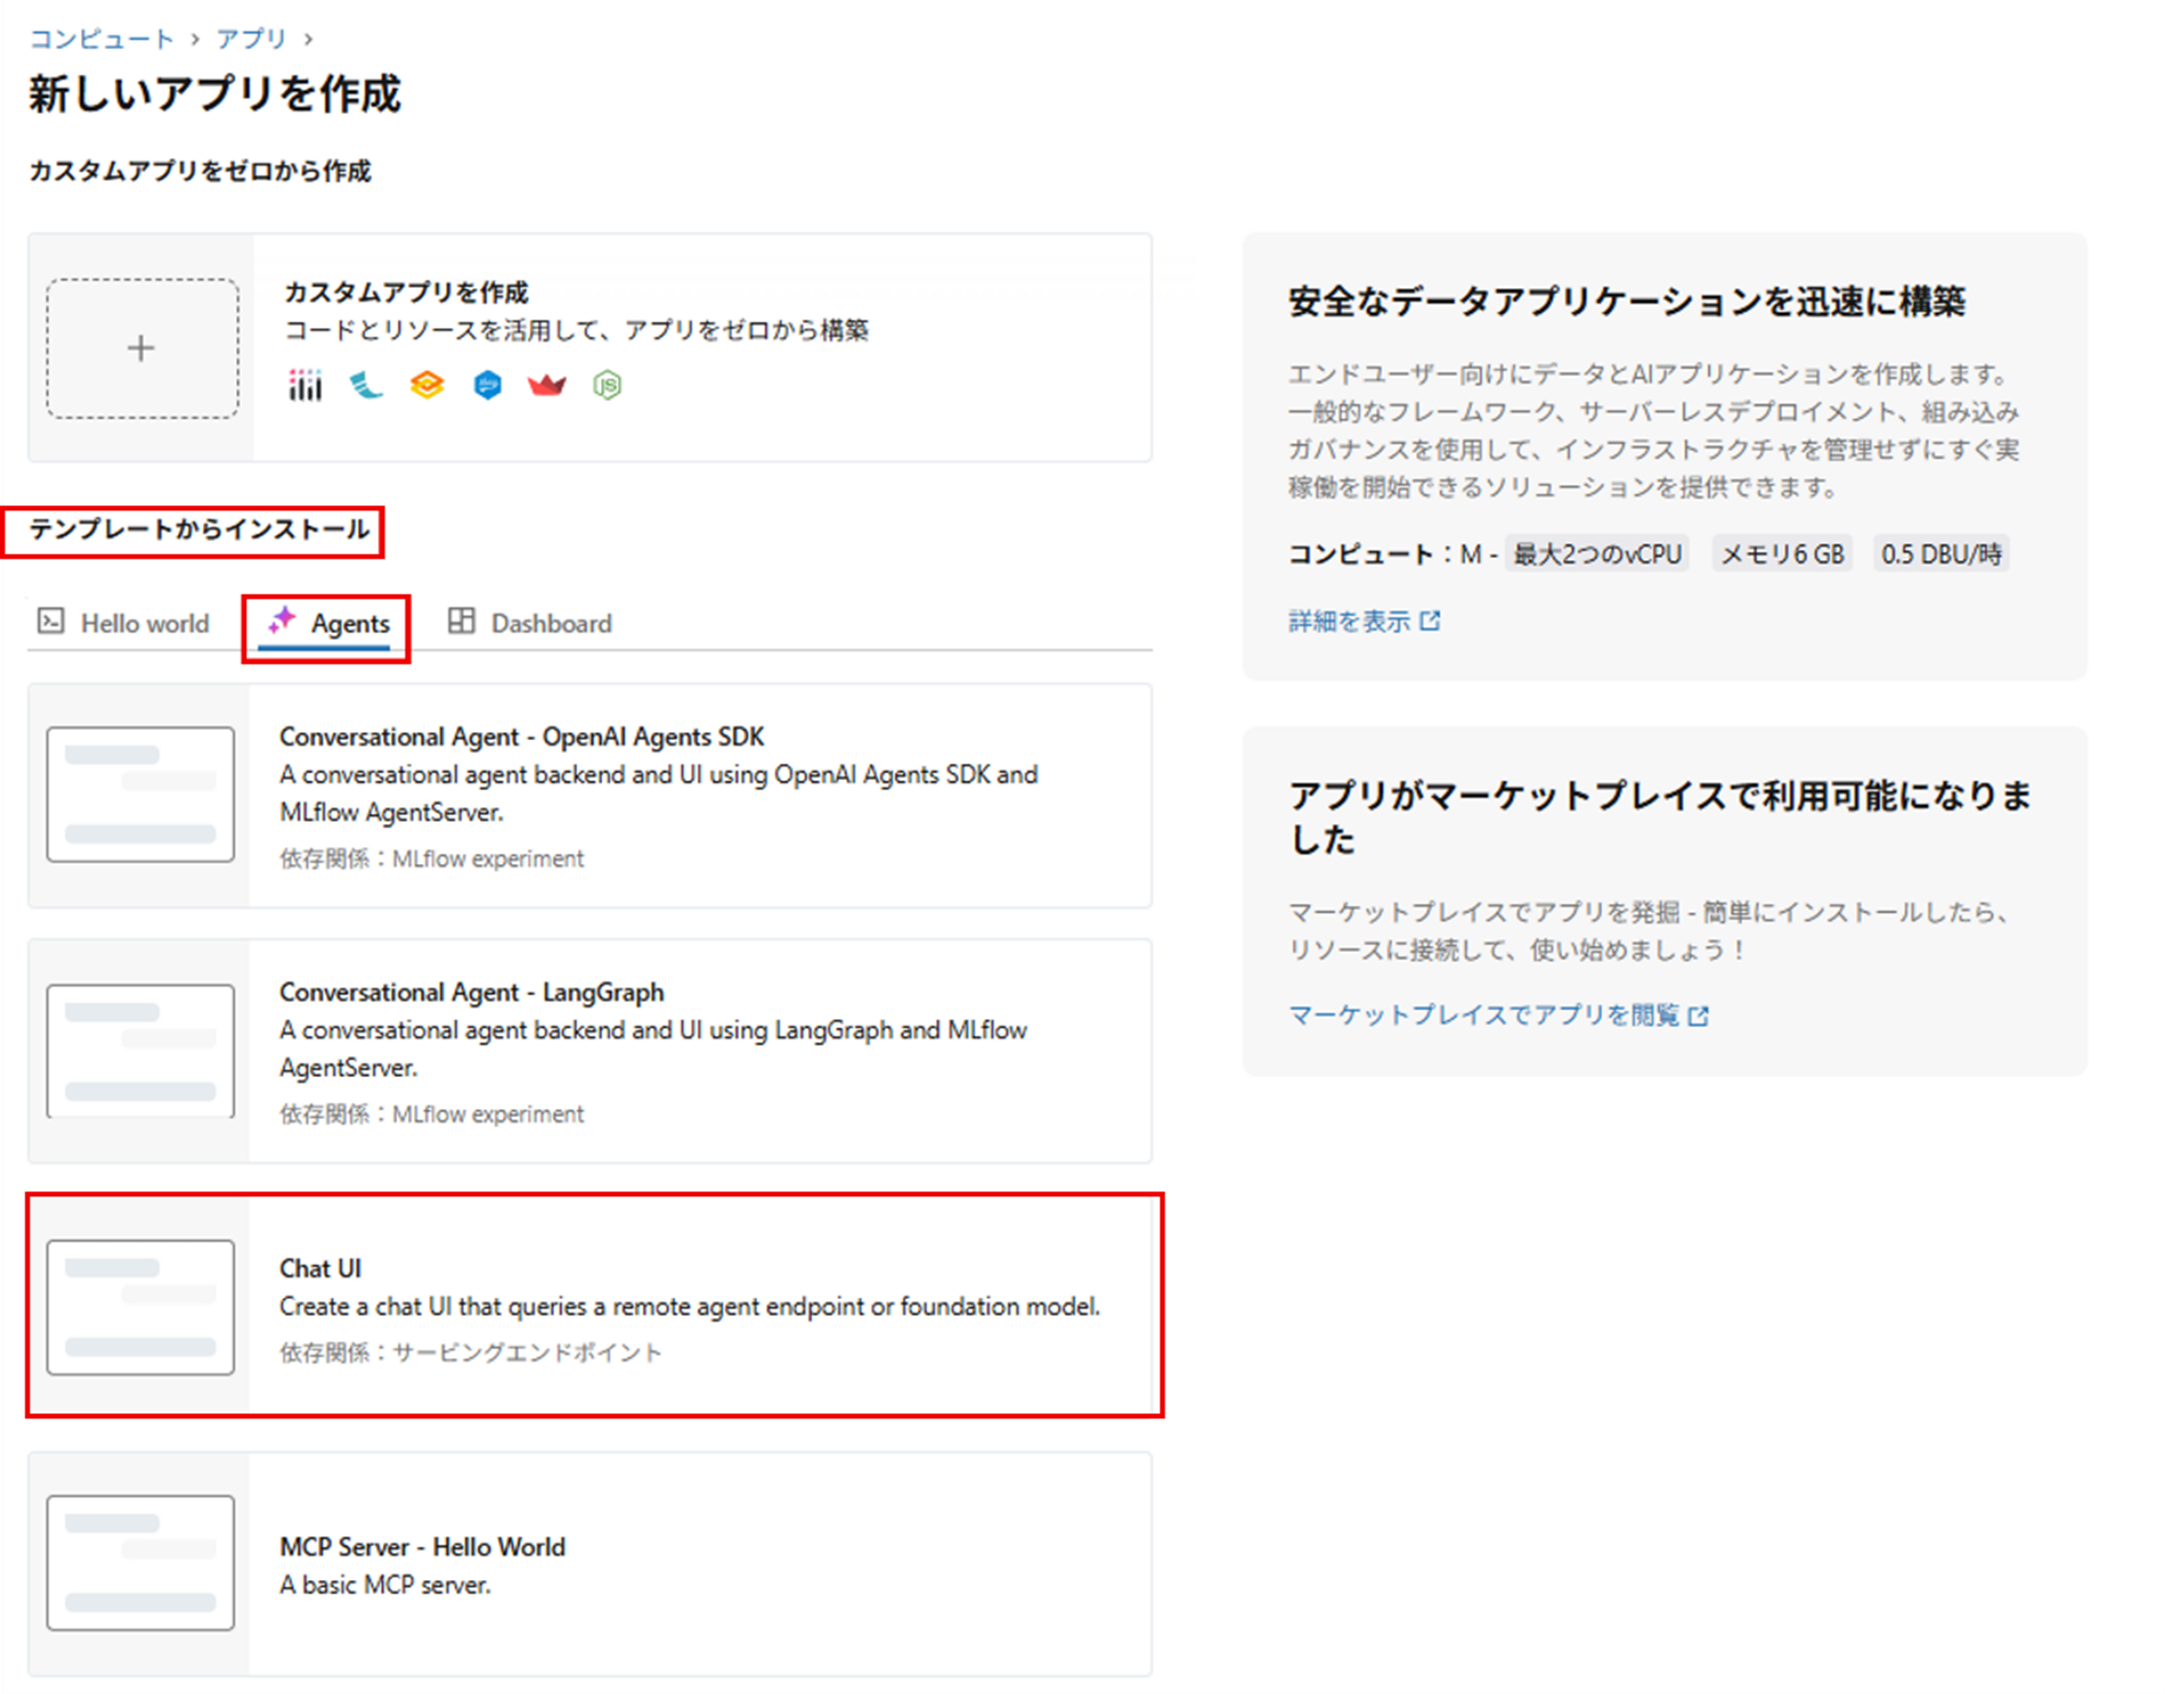Click the plus icon to create custom app
Screen dimensions: 2165x1694
142,348
